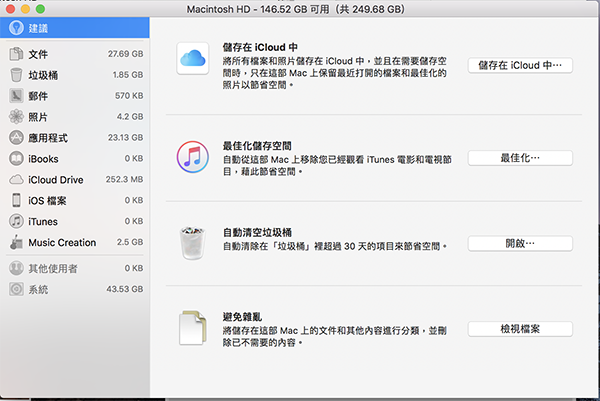Click the 4.2 GB photos size value
600x401 pixels.
(x=130, y=117)
